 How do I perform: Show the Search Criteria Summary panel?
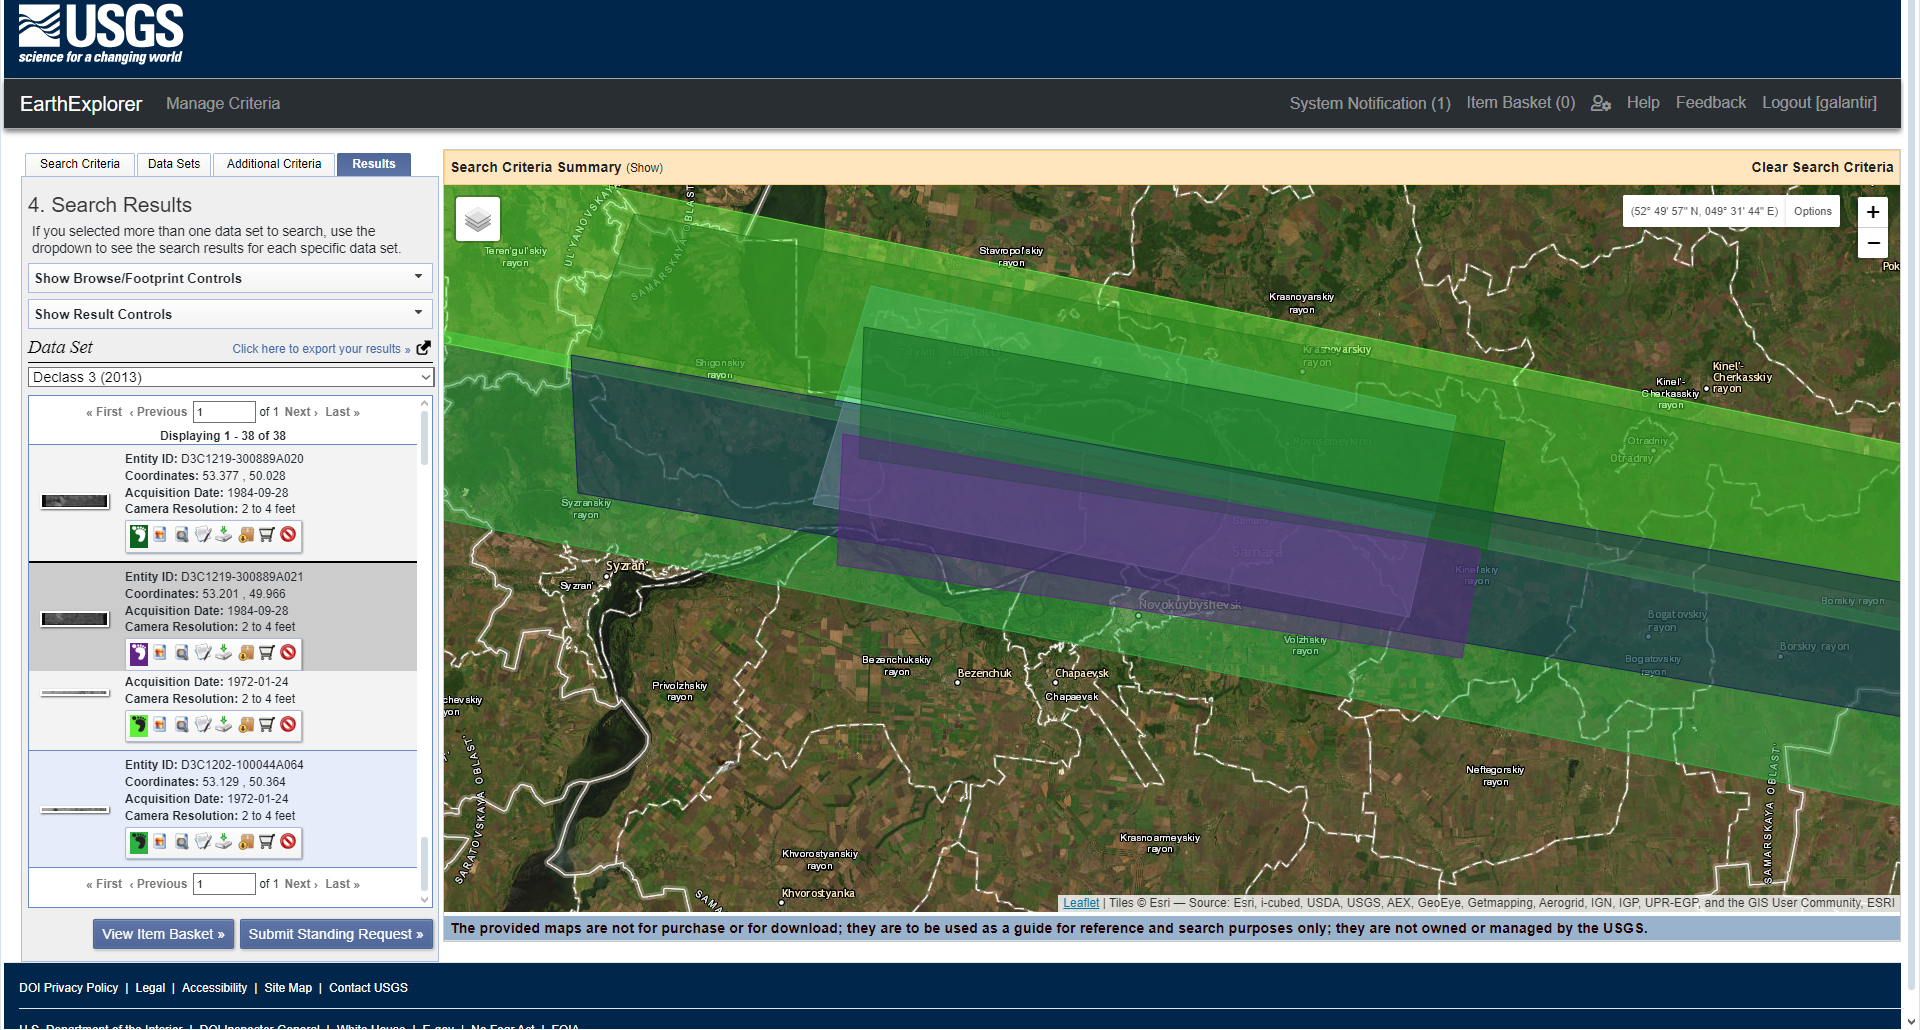click(644, 167)
